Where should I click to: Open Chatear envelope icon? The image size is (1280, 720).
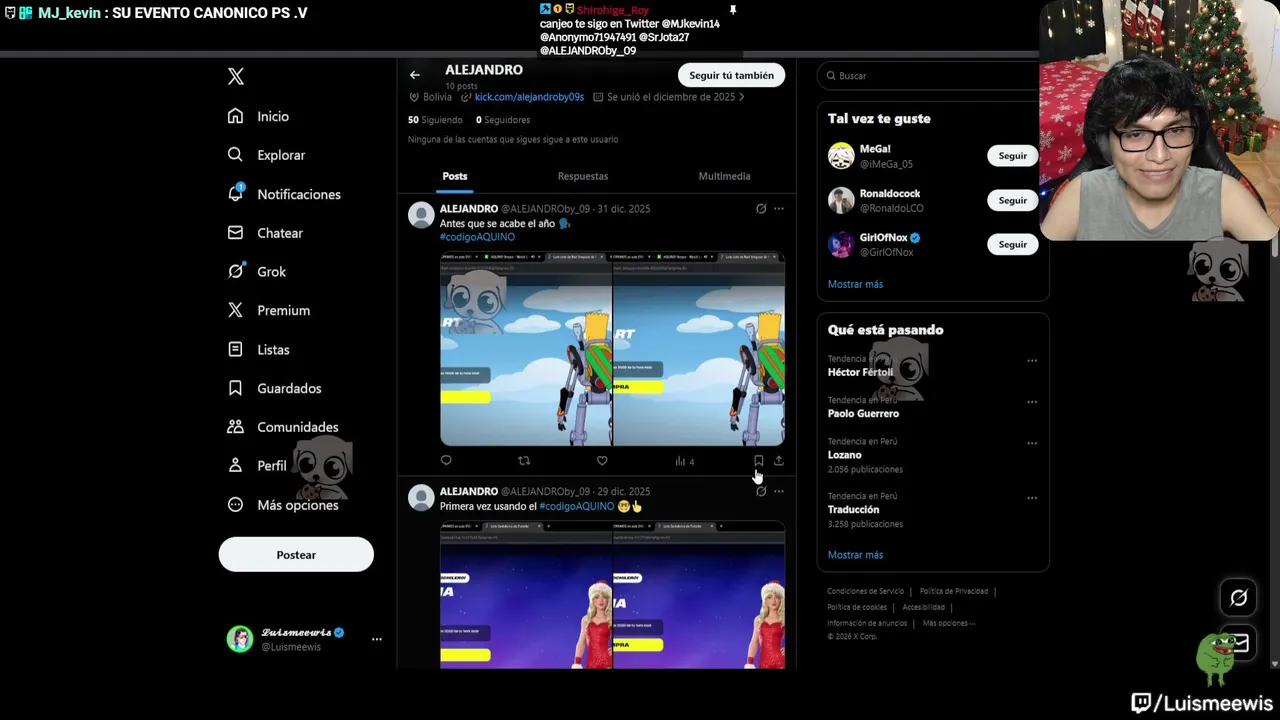tap(235, 232)
